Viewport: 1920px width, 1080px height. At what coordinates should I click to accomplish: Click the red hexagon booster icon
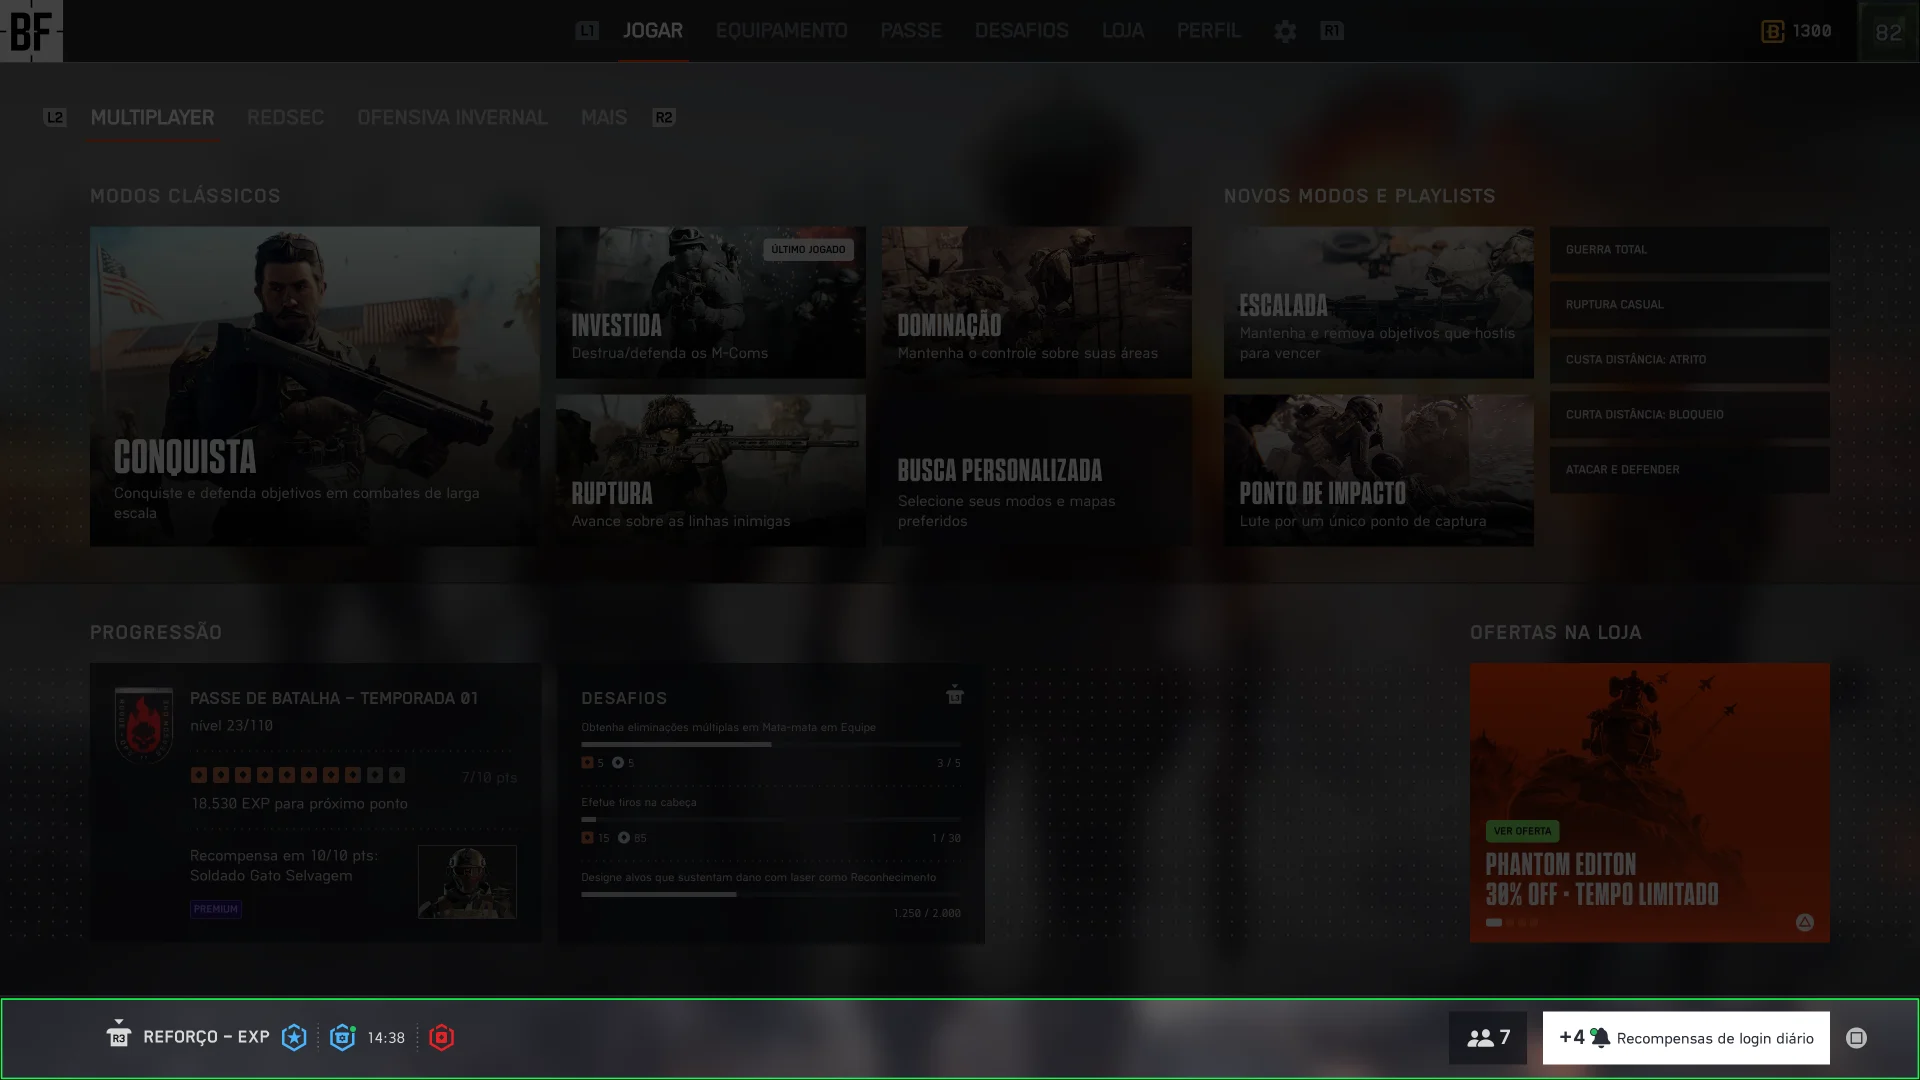tap(441, 1038)
